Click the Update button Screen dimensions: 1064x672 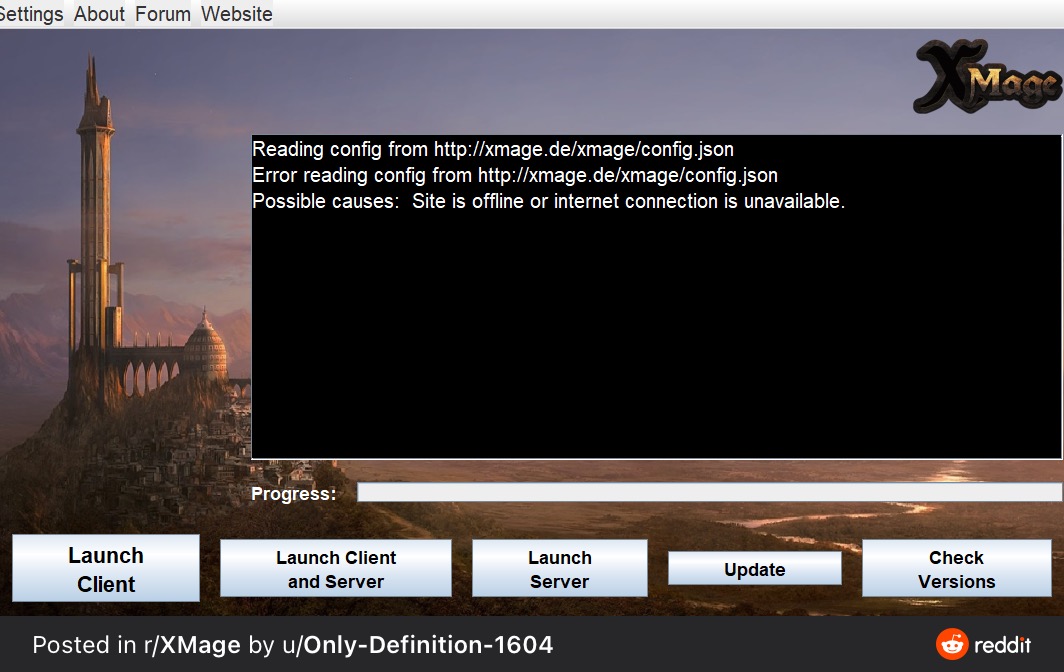pos(754,569)
